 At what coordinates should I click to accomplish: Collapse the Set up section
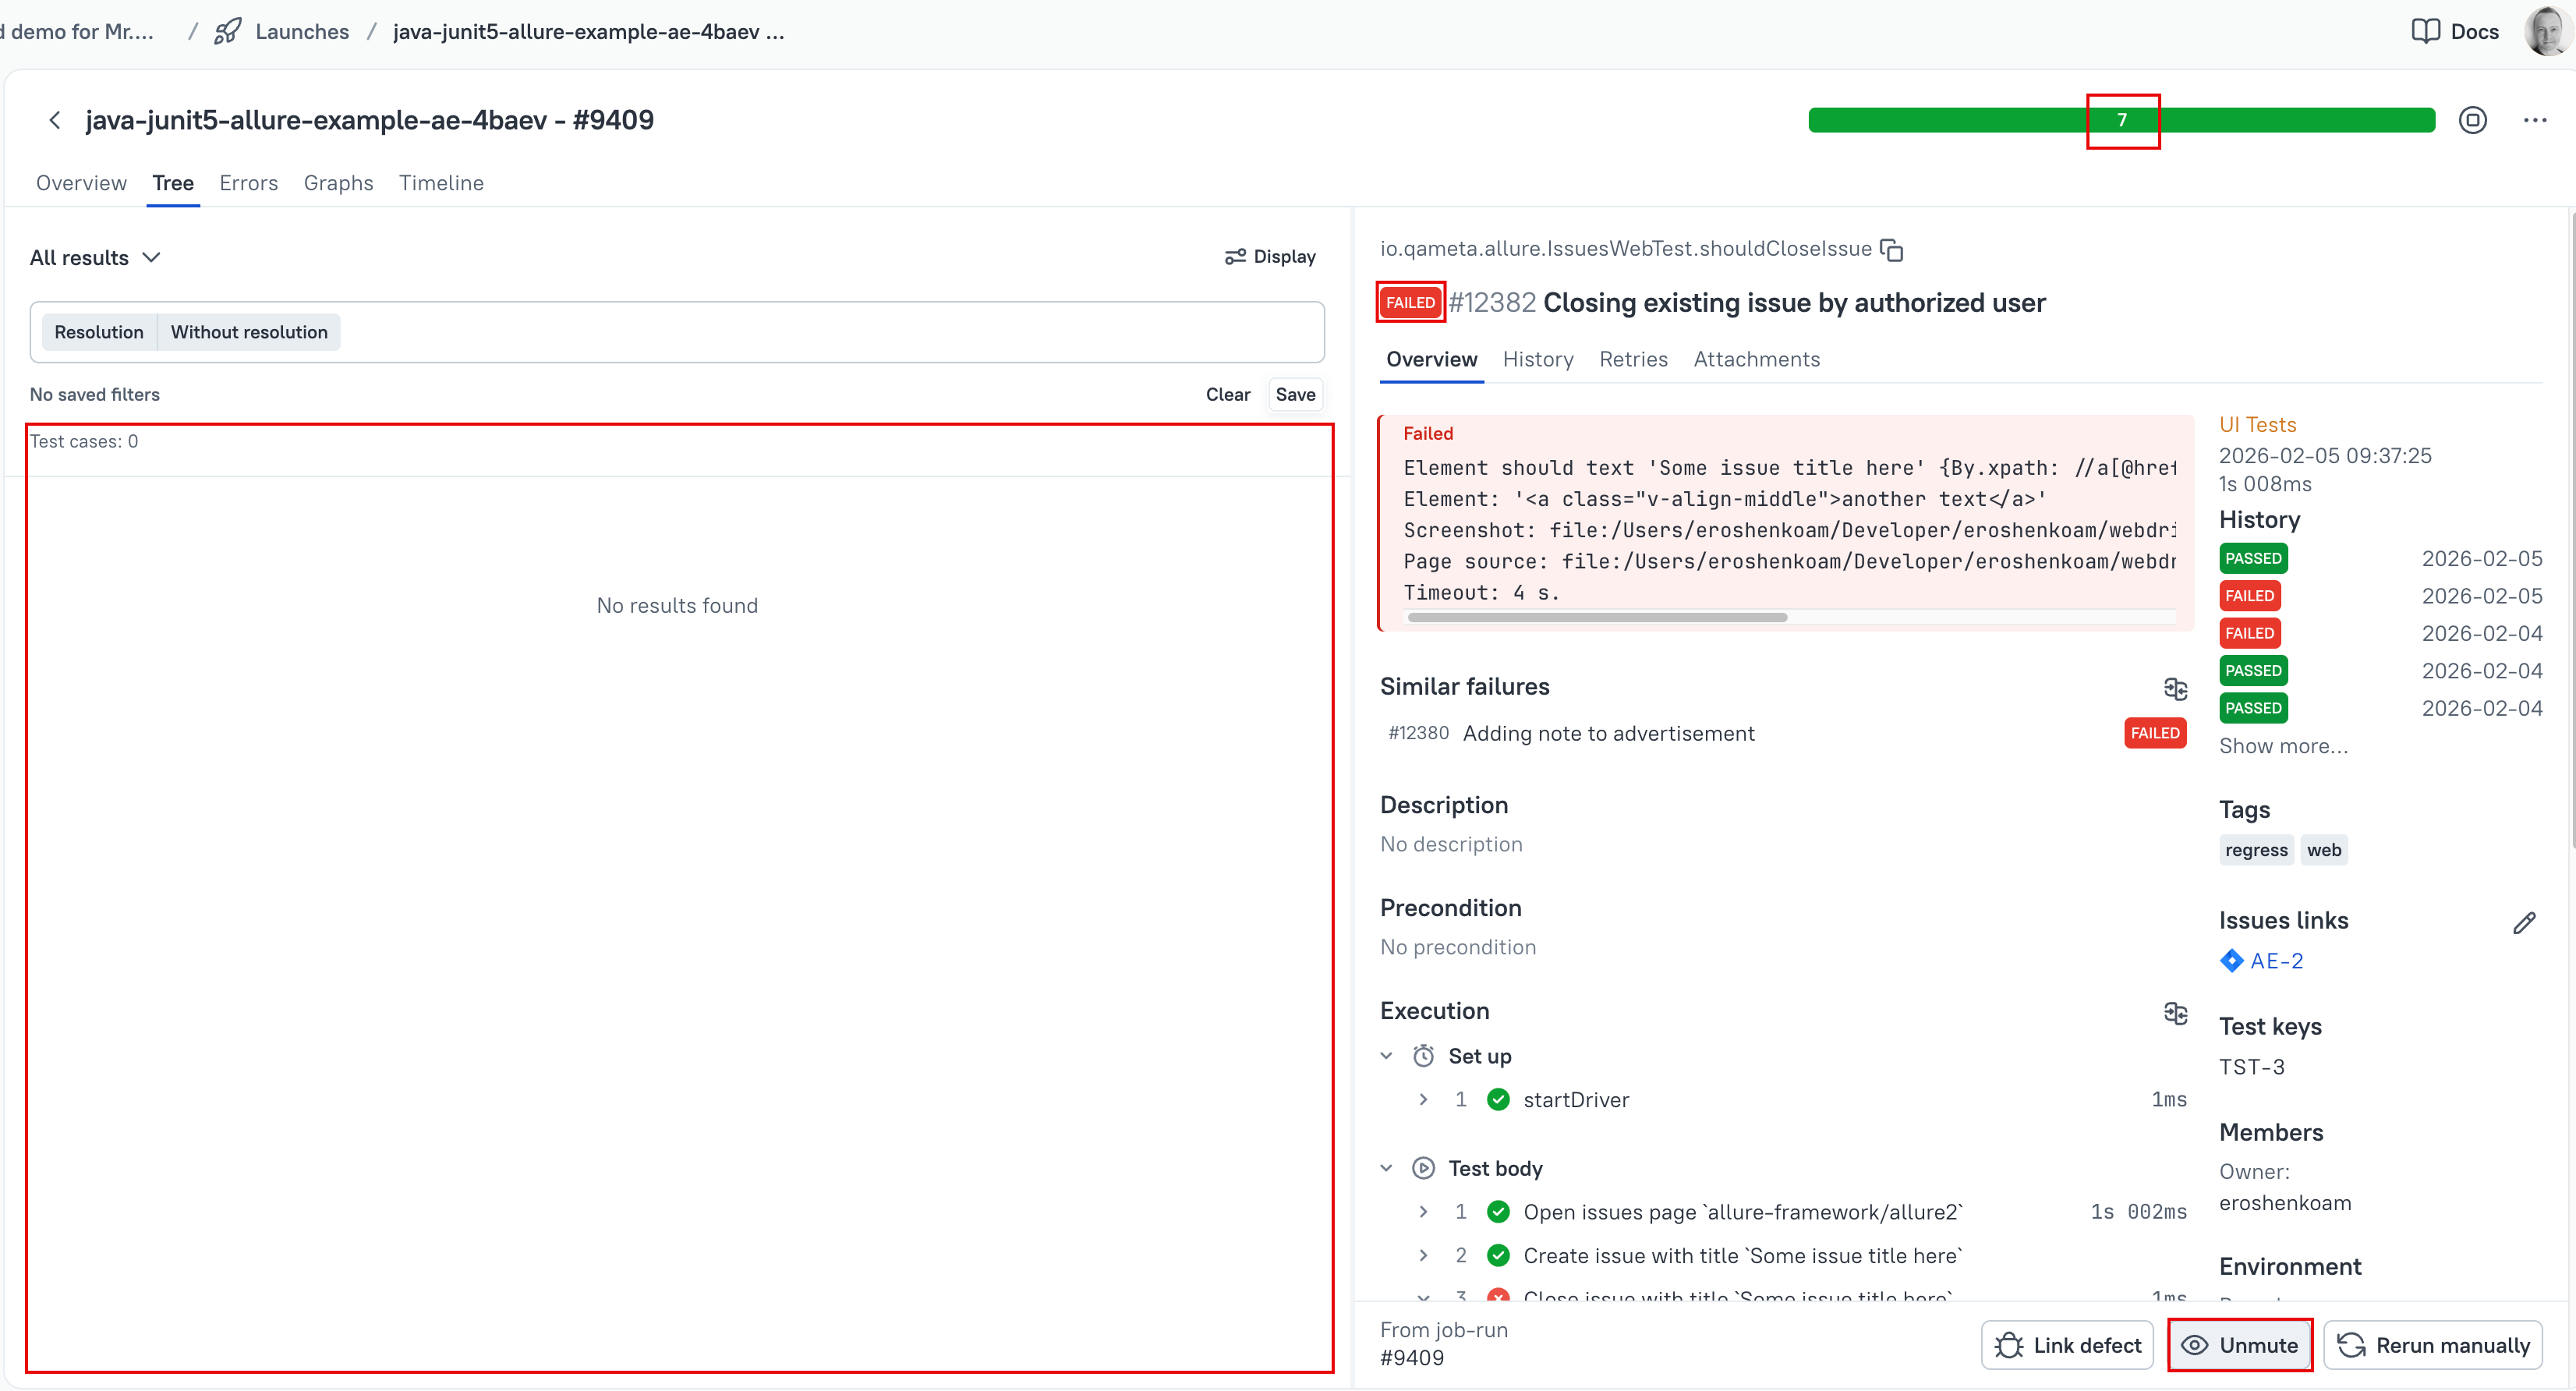click(x=1386, y=1056)
